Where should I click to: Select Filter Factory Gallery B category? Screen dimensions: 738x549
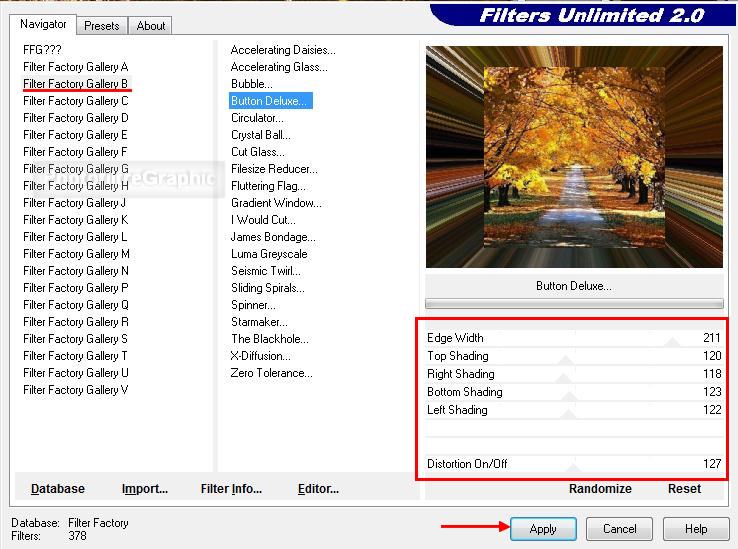76,84
